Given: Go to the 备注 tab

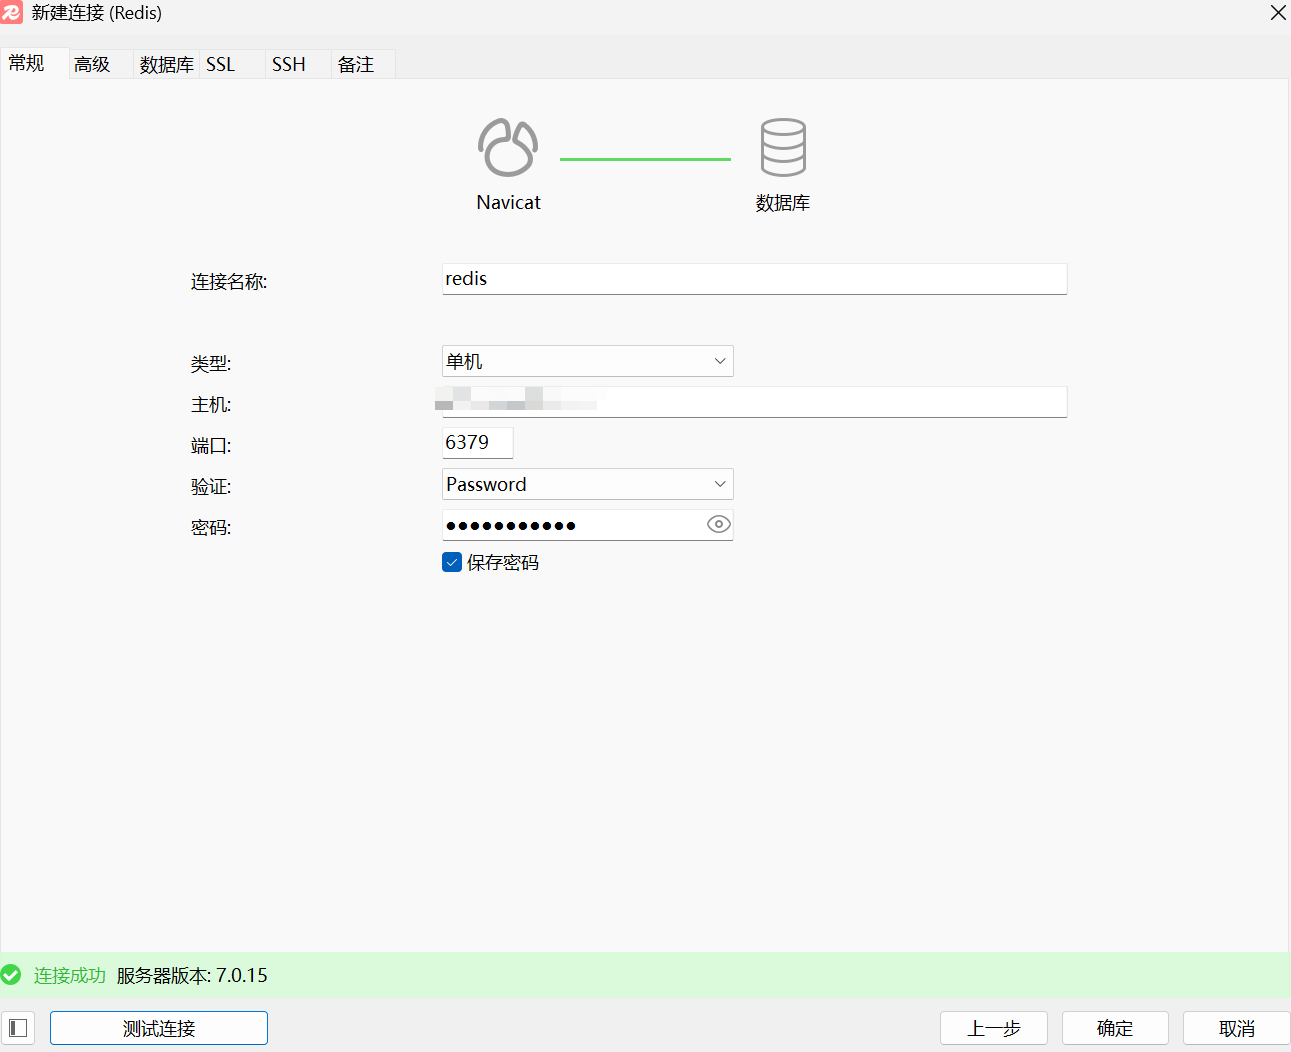Looking at the screenshot, I should click(x=356, y=65).
